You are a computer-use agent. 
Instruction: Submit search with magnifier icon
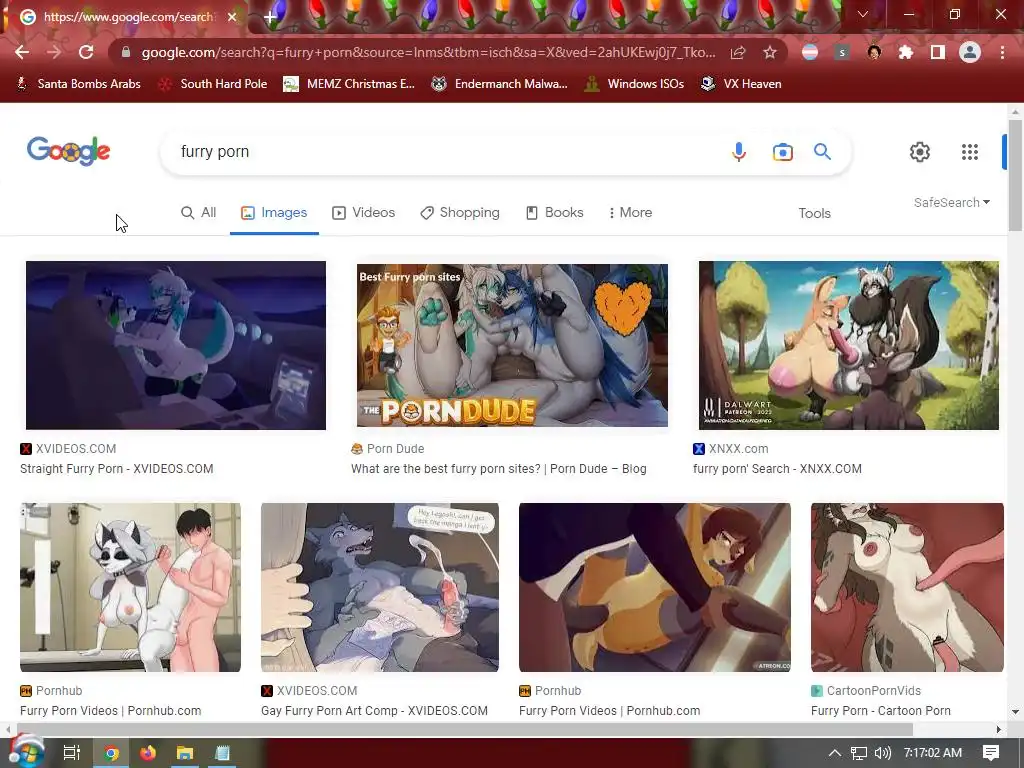coord(822,152)
